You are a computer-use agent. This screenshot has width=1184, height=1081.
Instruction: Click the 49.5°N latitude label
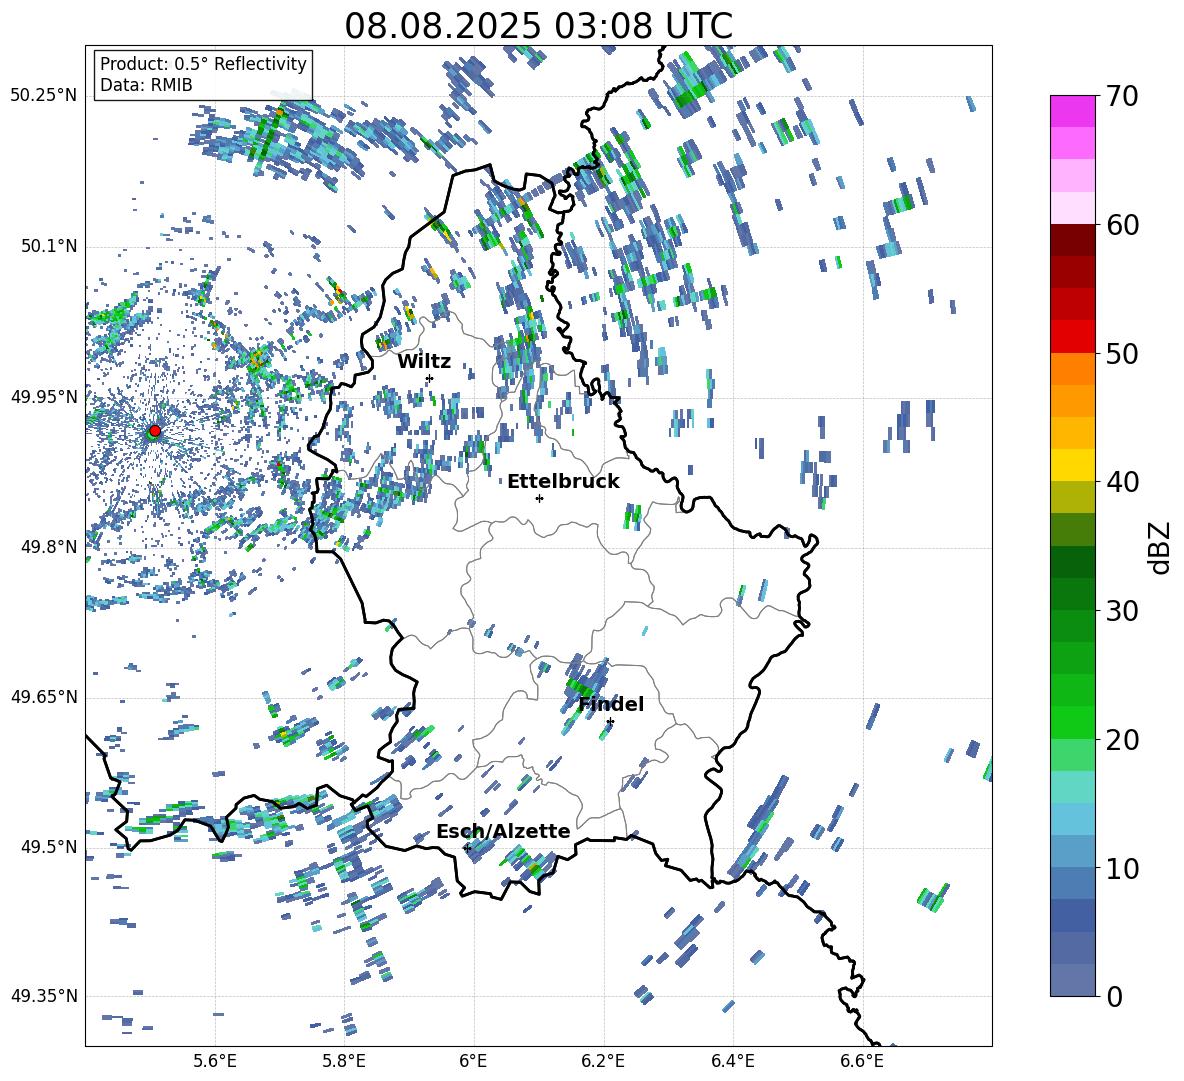pos(48,847)
